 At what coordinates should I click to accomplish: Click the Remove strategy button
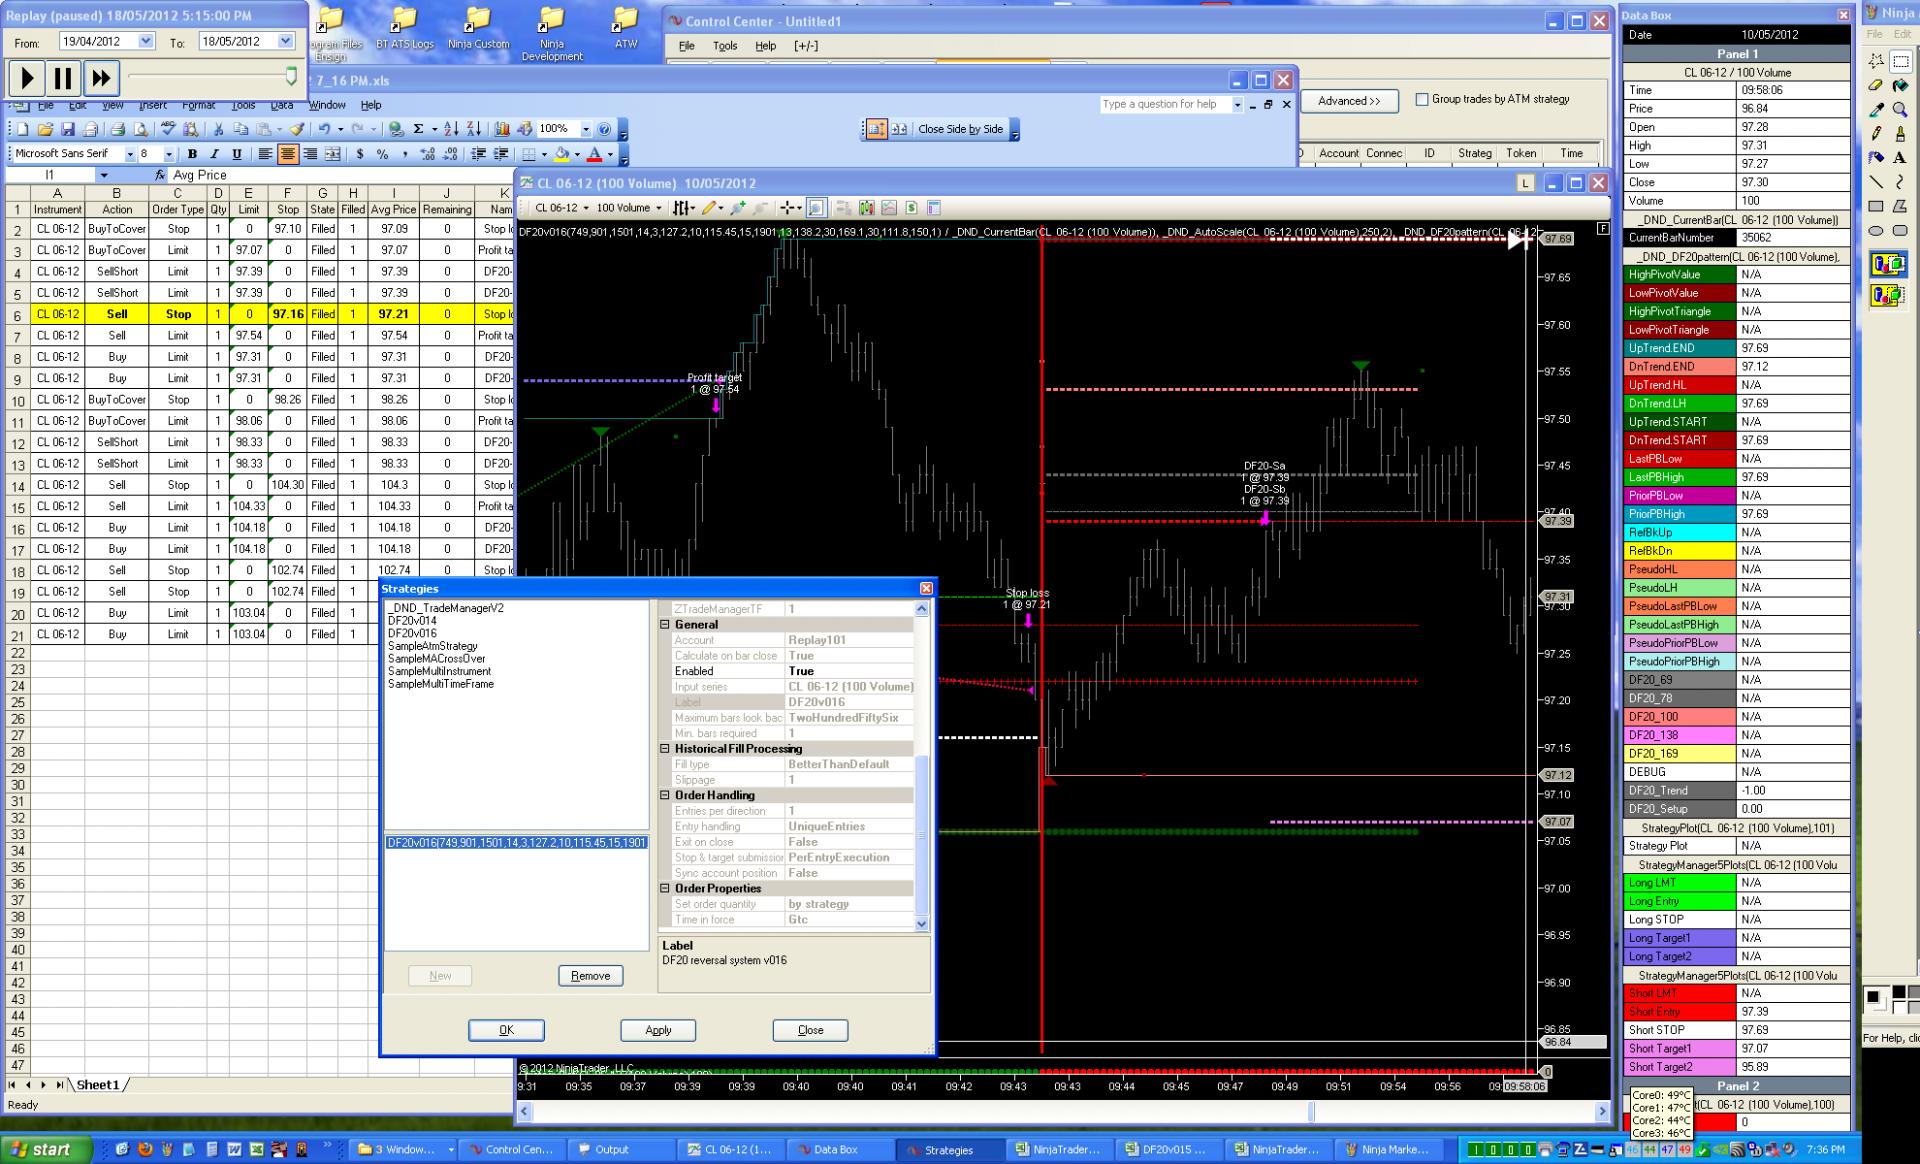pyautogui.click(x=590, y=976)
